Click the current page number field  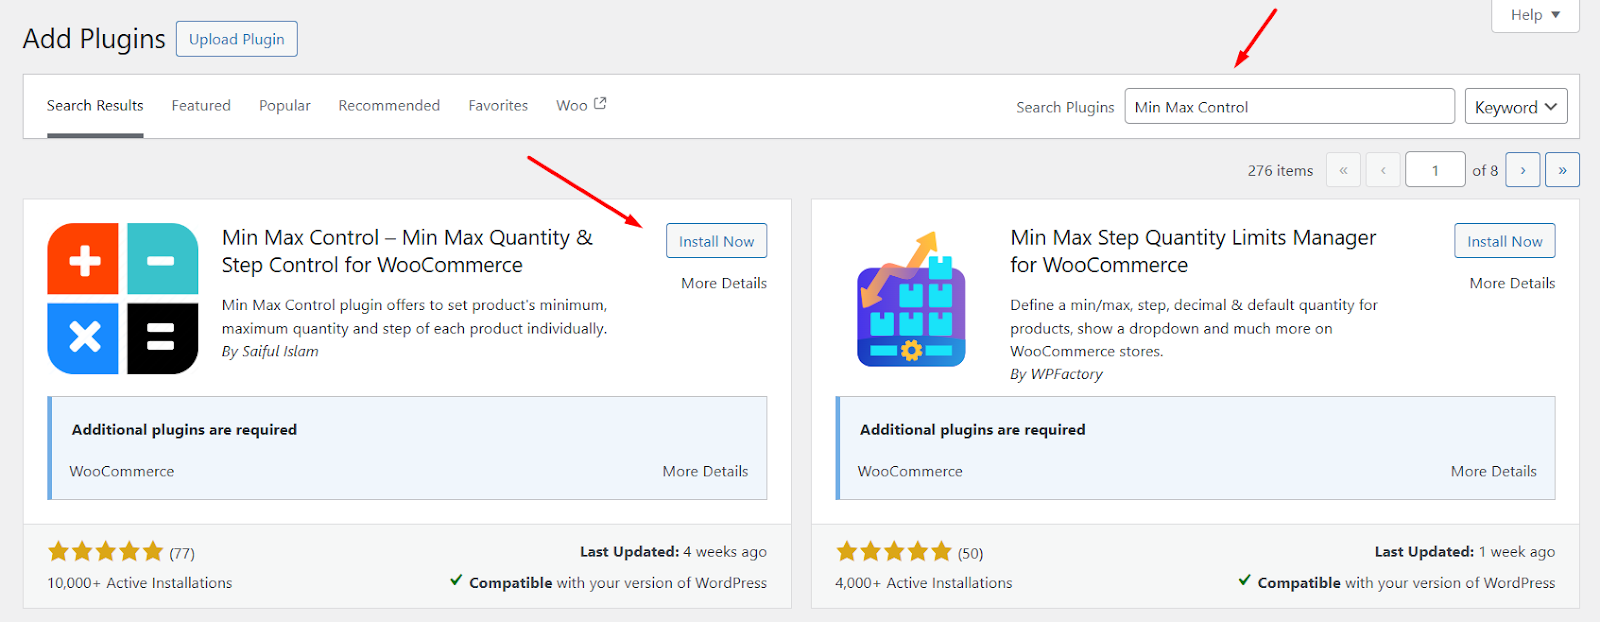[x=1435, y=170]
